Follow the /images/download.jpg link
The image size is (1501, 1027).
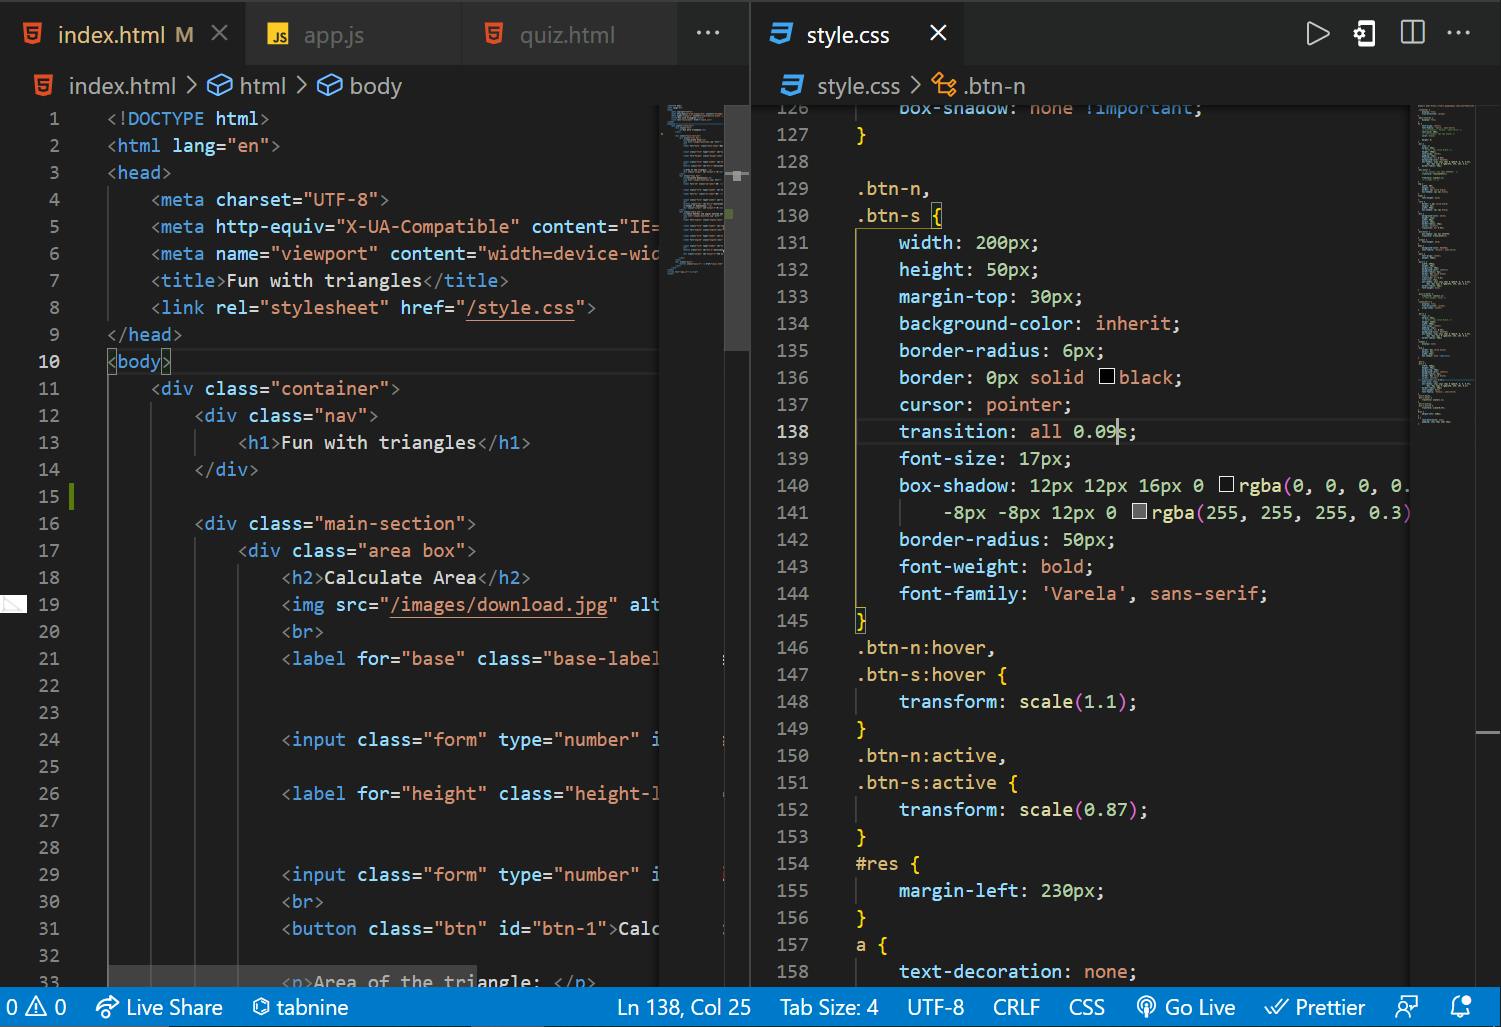coord(498,605)
